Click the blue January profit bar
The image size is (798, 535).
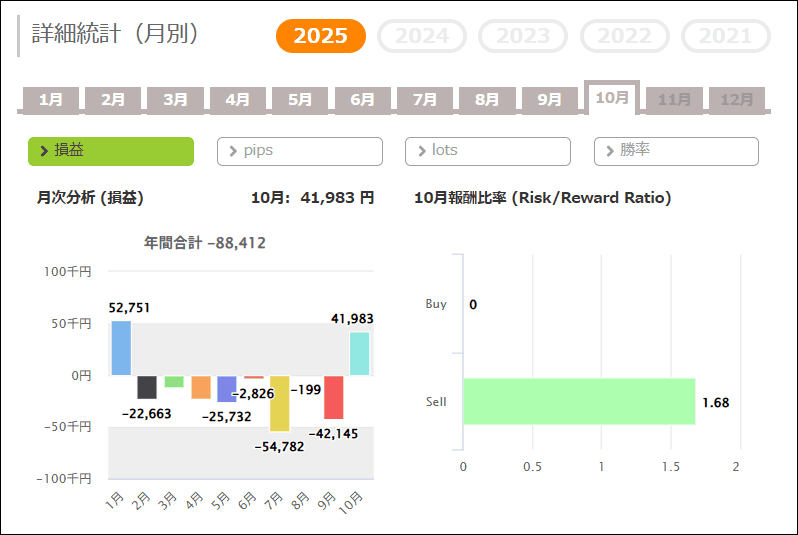[x=121, y=348]
